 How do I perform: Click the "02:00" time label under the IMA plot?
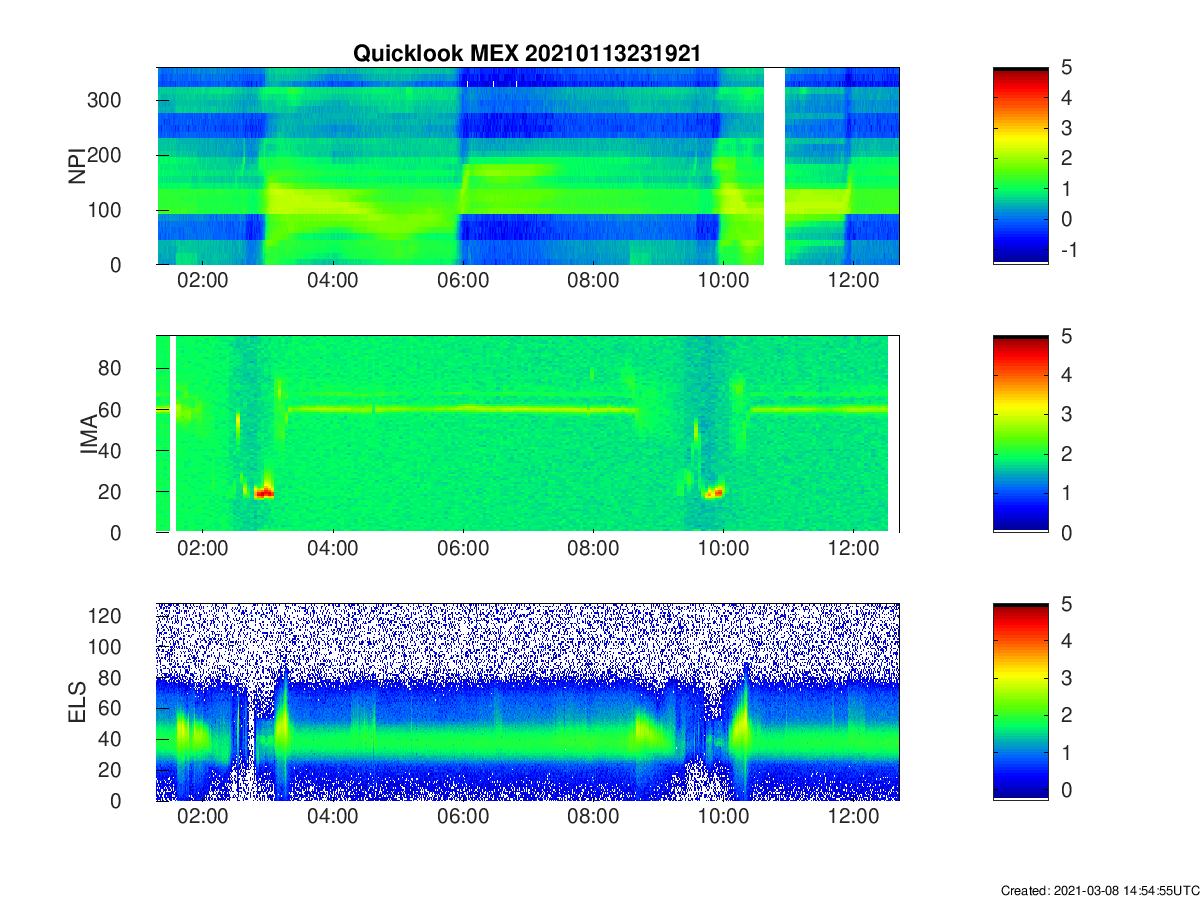(202, 550)
